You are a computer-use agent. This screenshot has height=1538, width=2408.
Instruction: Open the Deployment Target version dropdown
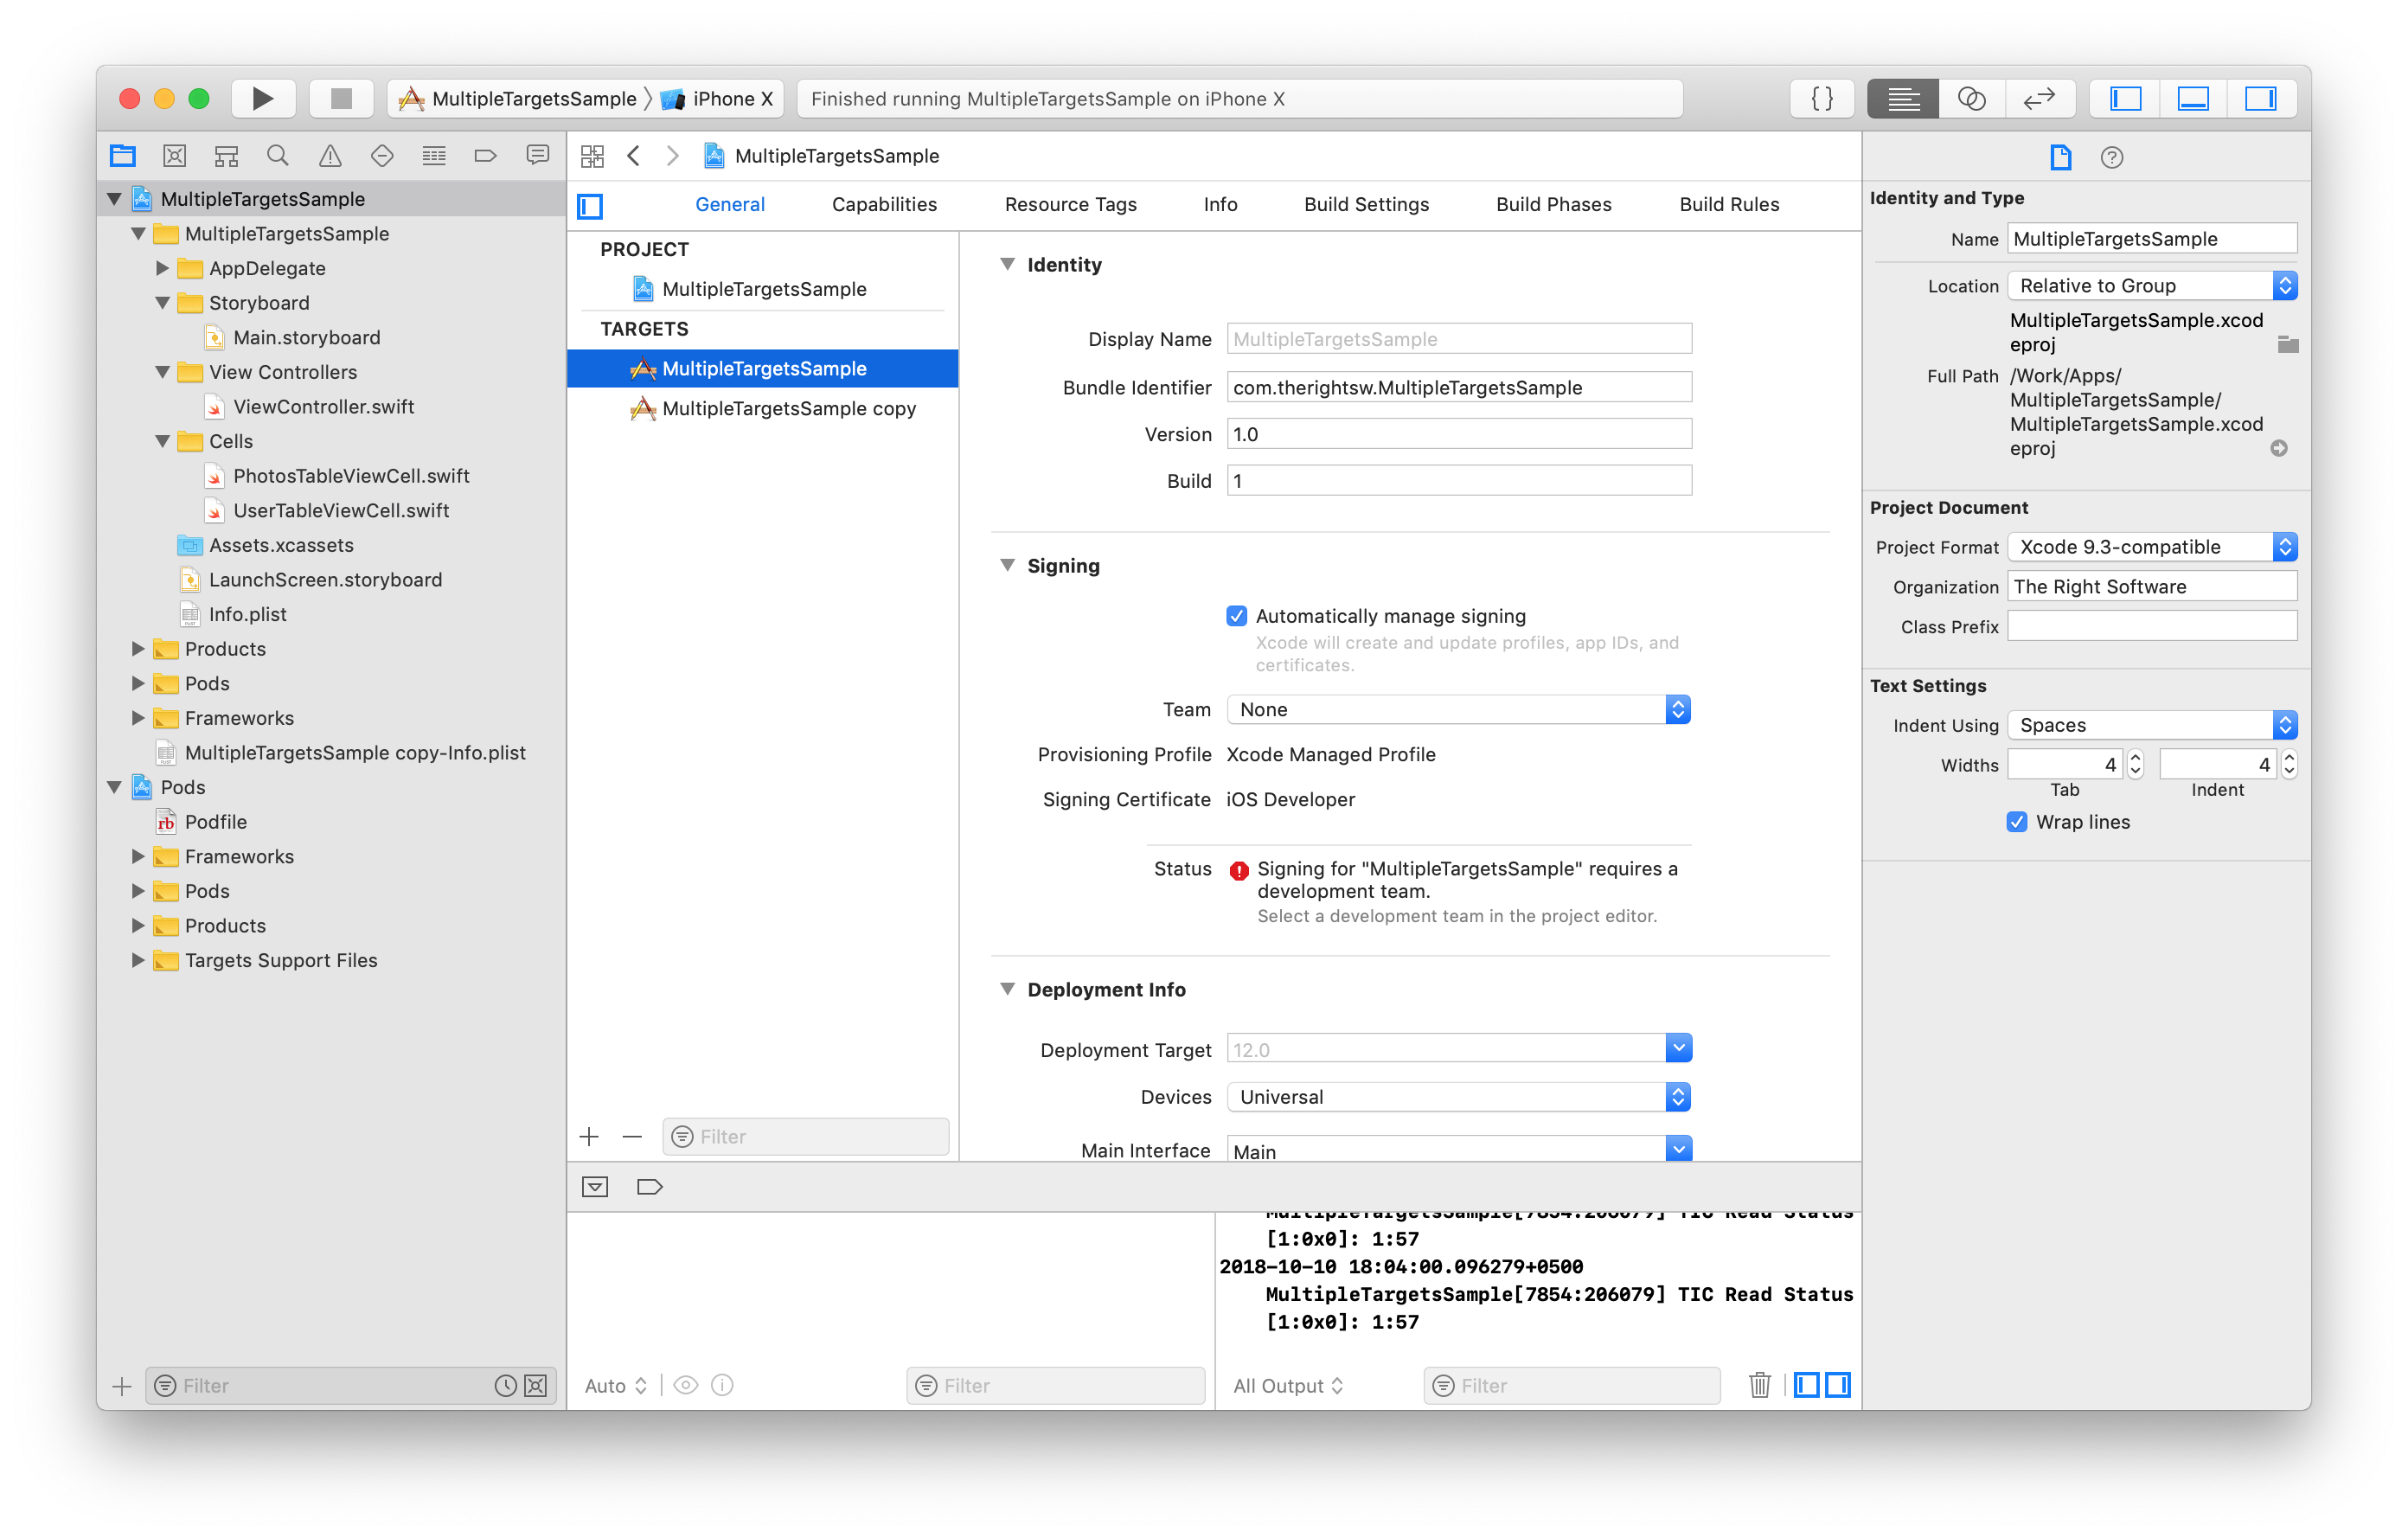(x=1680, y=1048)
